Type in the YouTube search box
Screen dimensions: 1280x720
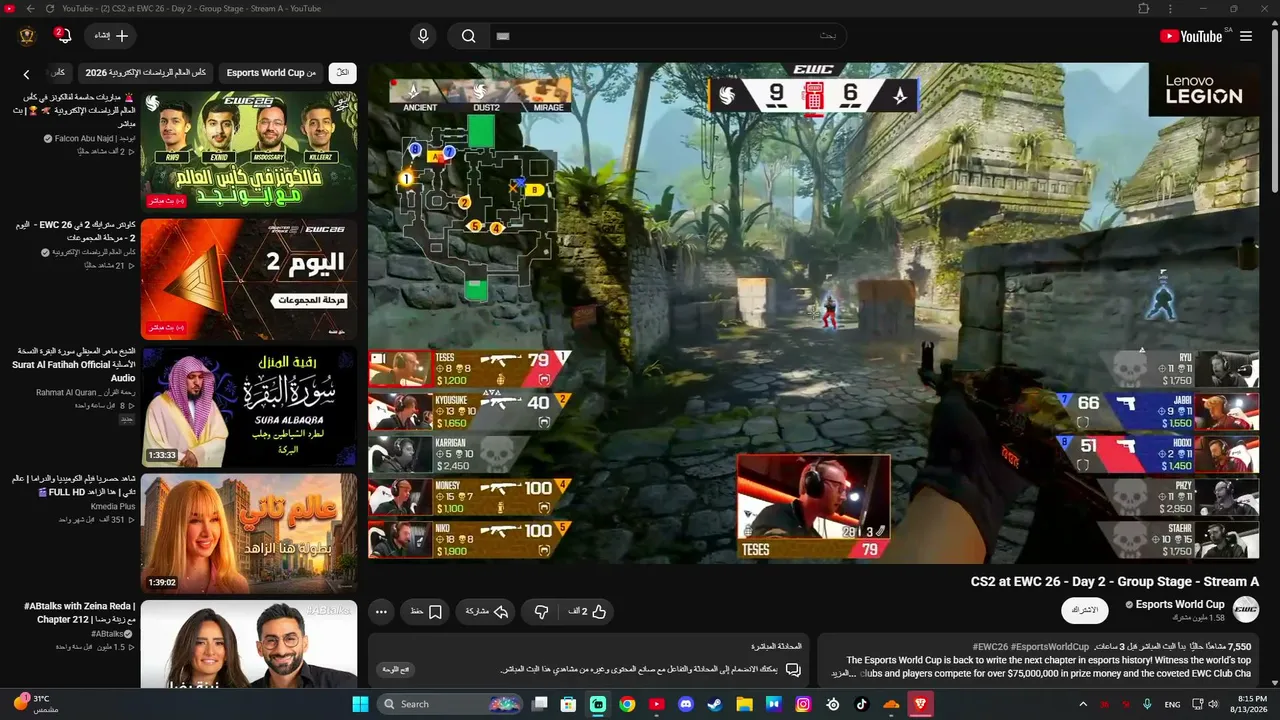[667, 36]
